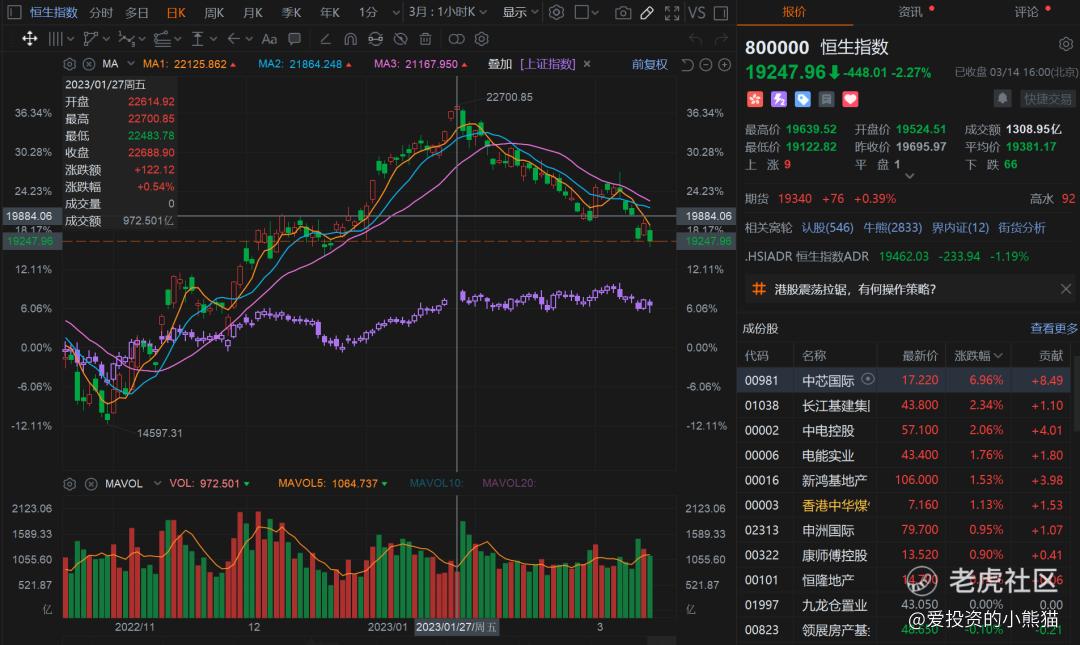This screenshot has width=1080, height=645.
Task: Switch to 月K monthly chart
Action: 253,12
